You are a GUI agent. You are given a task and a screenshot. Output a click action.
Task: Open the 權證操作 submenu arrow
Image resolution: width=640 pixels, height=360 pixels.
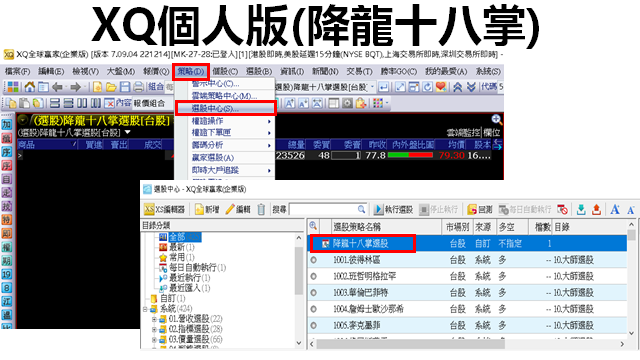click(x=269, y=122)
